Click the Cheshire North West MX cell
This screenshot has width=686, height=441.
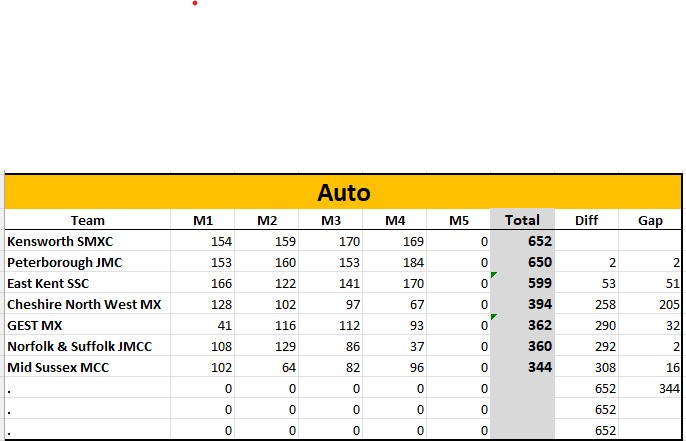click(84, 304)
